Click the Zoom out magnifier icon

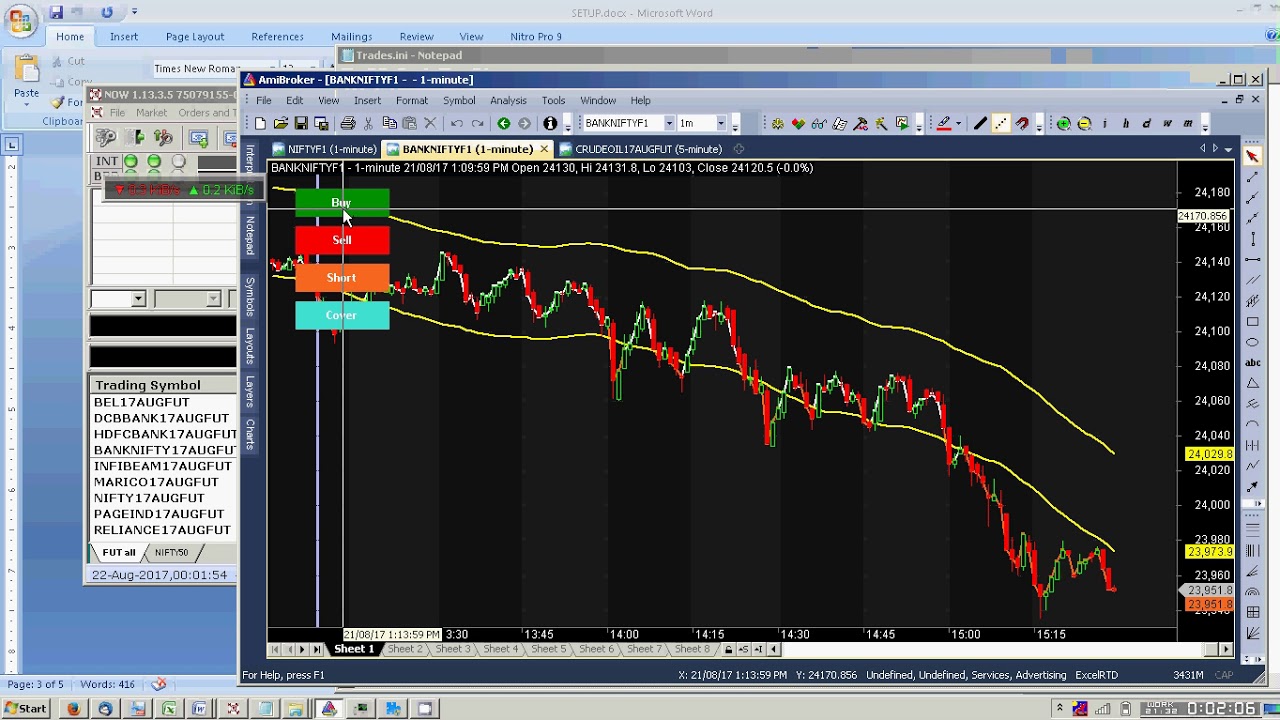click(1084, 123)
